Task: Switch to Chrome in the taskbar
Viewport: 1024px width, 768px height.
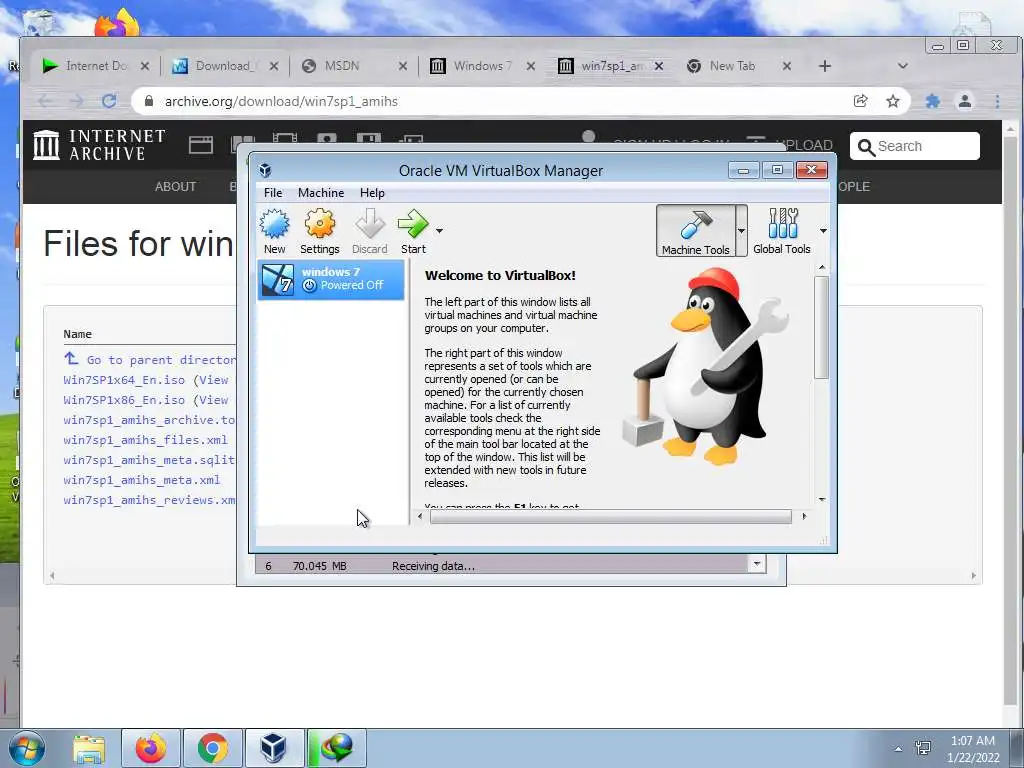Action: [213, 748]
